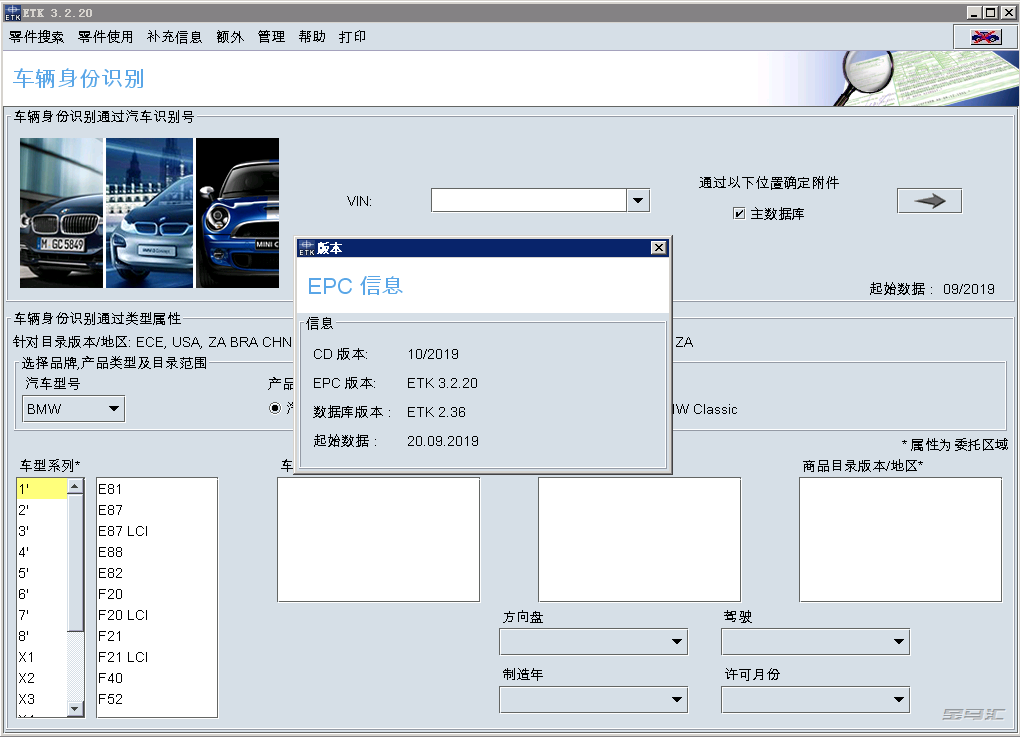This screenshot has width=1020, height=737.
Task: Click the up arrow of the series list scrollbar
Action: tap(75, 486)
